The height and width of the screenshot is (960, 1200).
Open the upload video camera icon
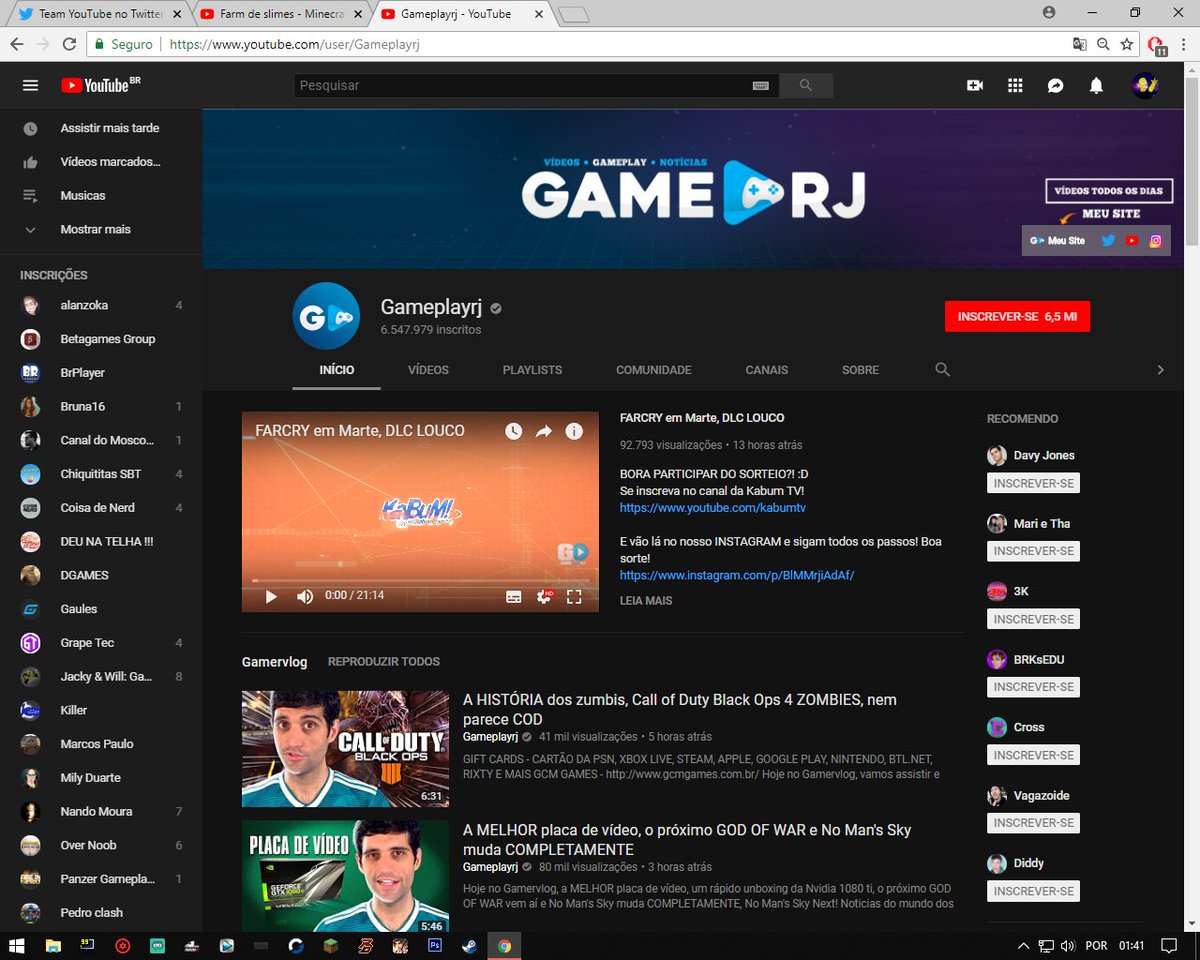click(x=975, y=86)
